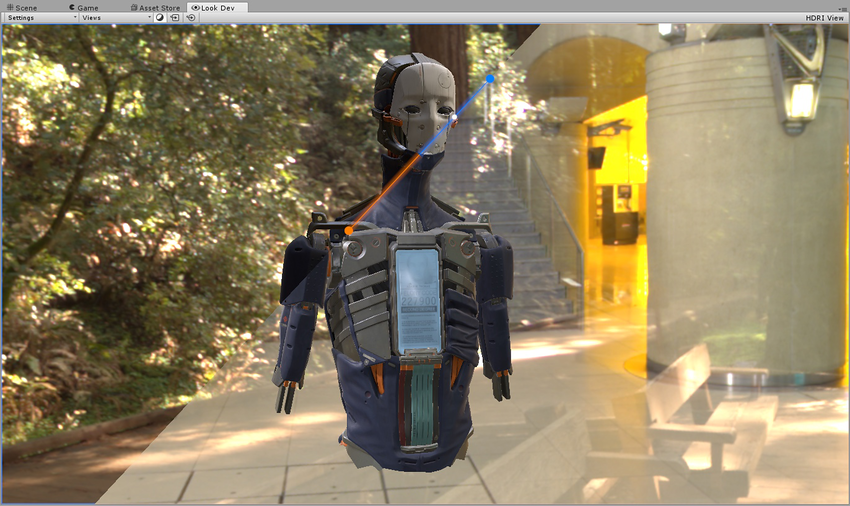This screenshot has height=506, width=850.
Task: Grab the blue split-line end handle
Action: pyautogui.click(x=490, y=79)
